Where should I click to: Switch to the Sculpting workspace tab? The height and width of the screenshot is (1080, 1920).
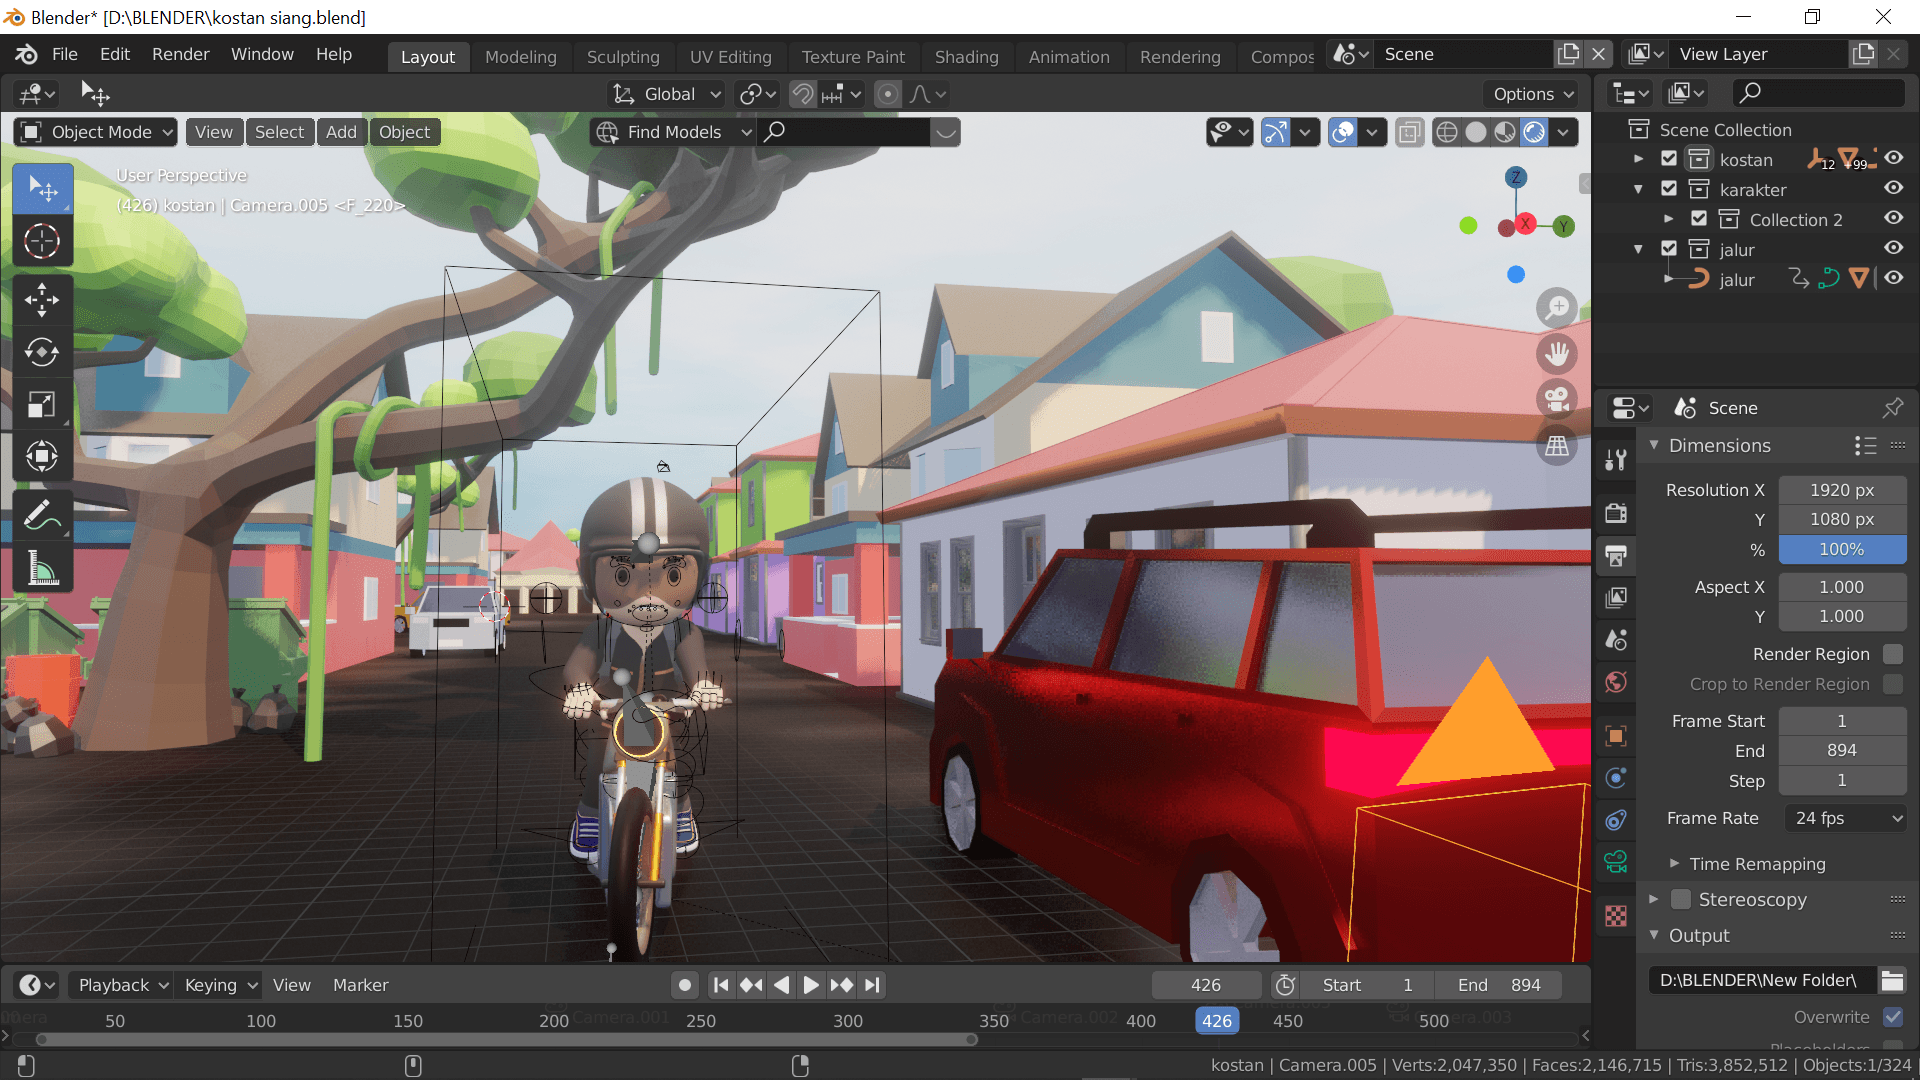(x=622, y=57)
